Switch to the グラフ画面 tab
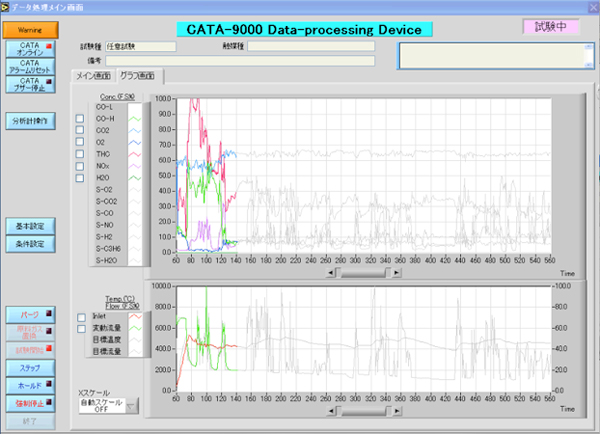Screen dimensions: 600x434 click(139, 75)
